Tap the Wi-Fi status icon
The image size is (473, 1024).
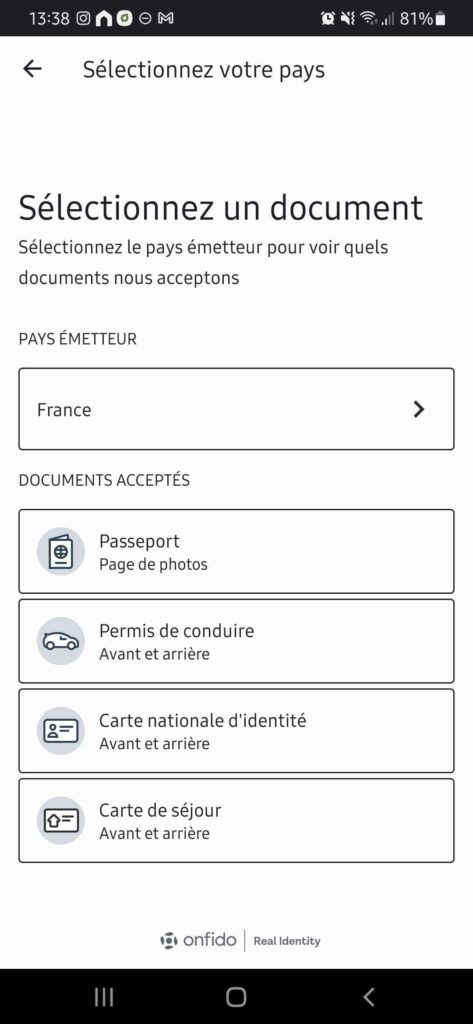click(x=370, y=19)
